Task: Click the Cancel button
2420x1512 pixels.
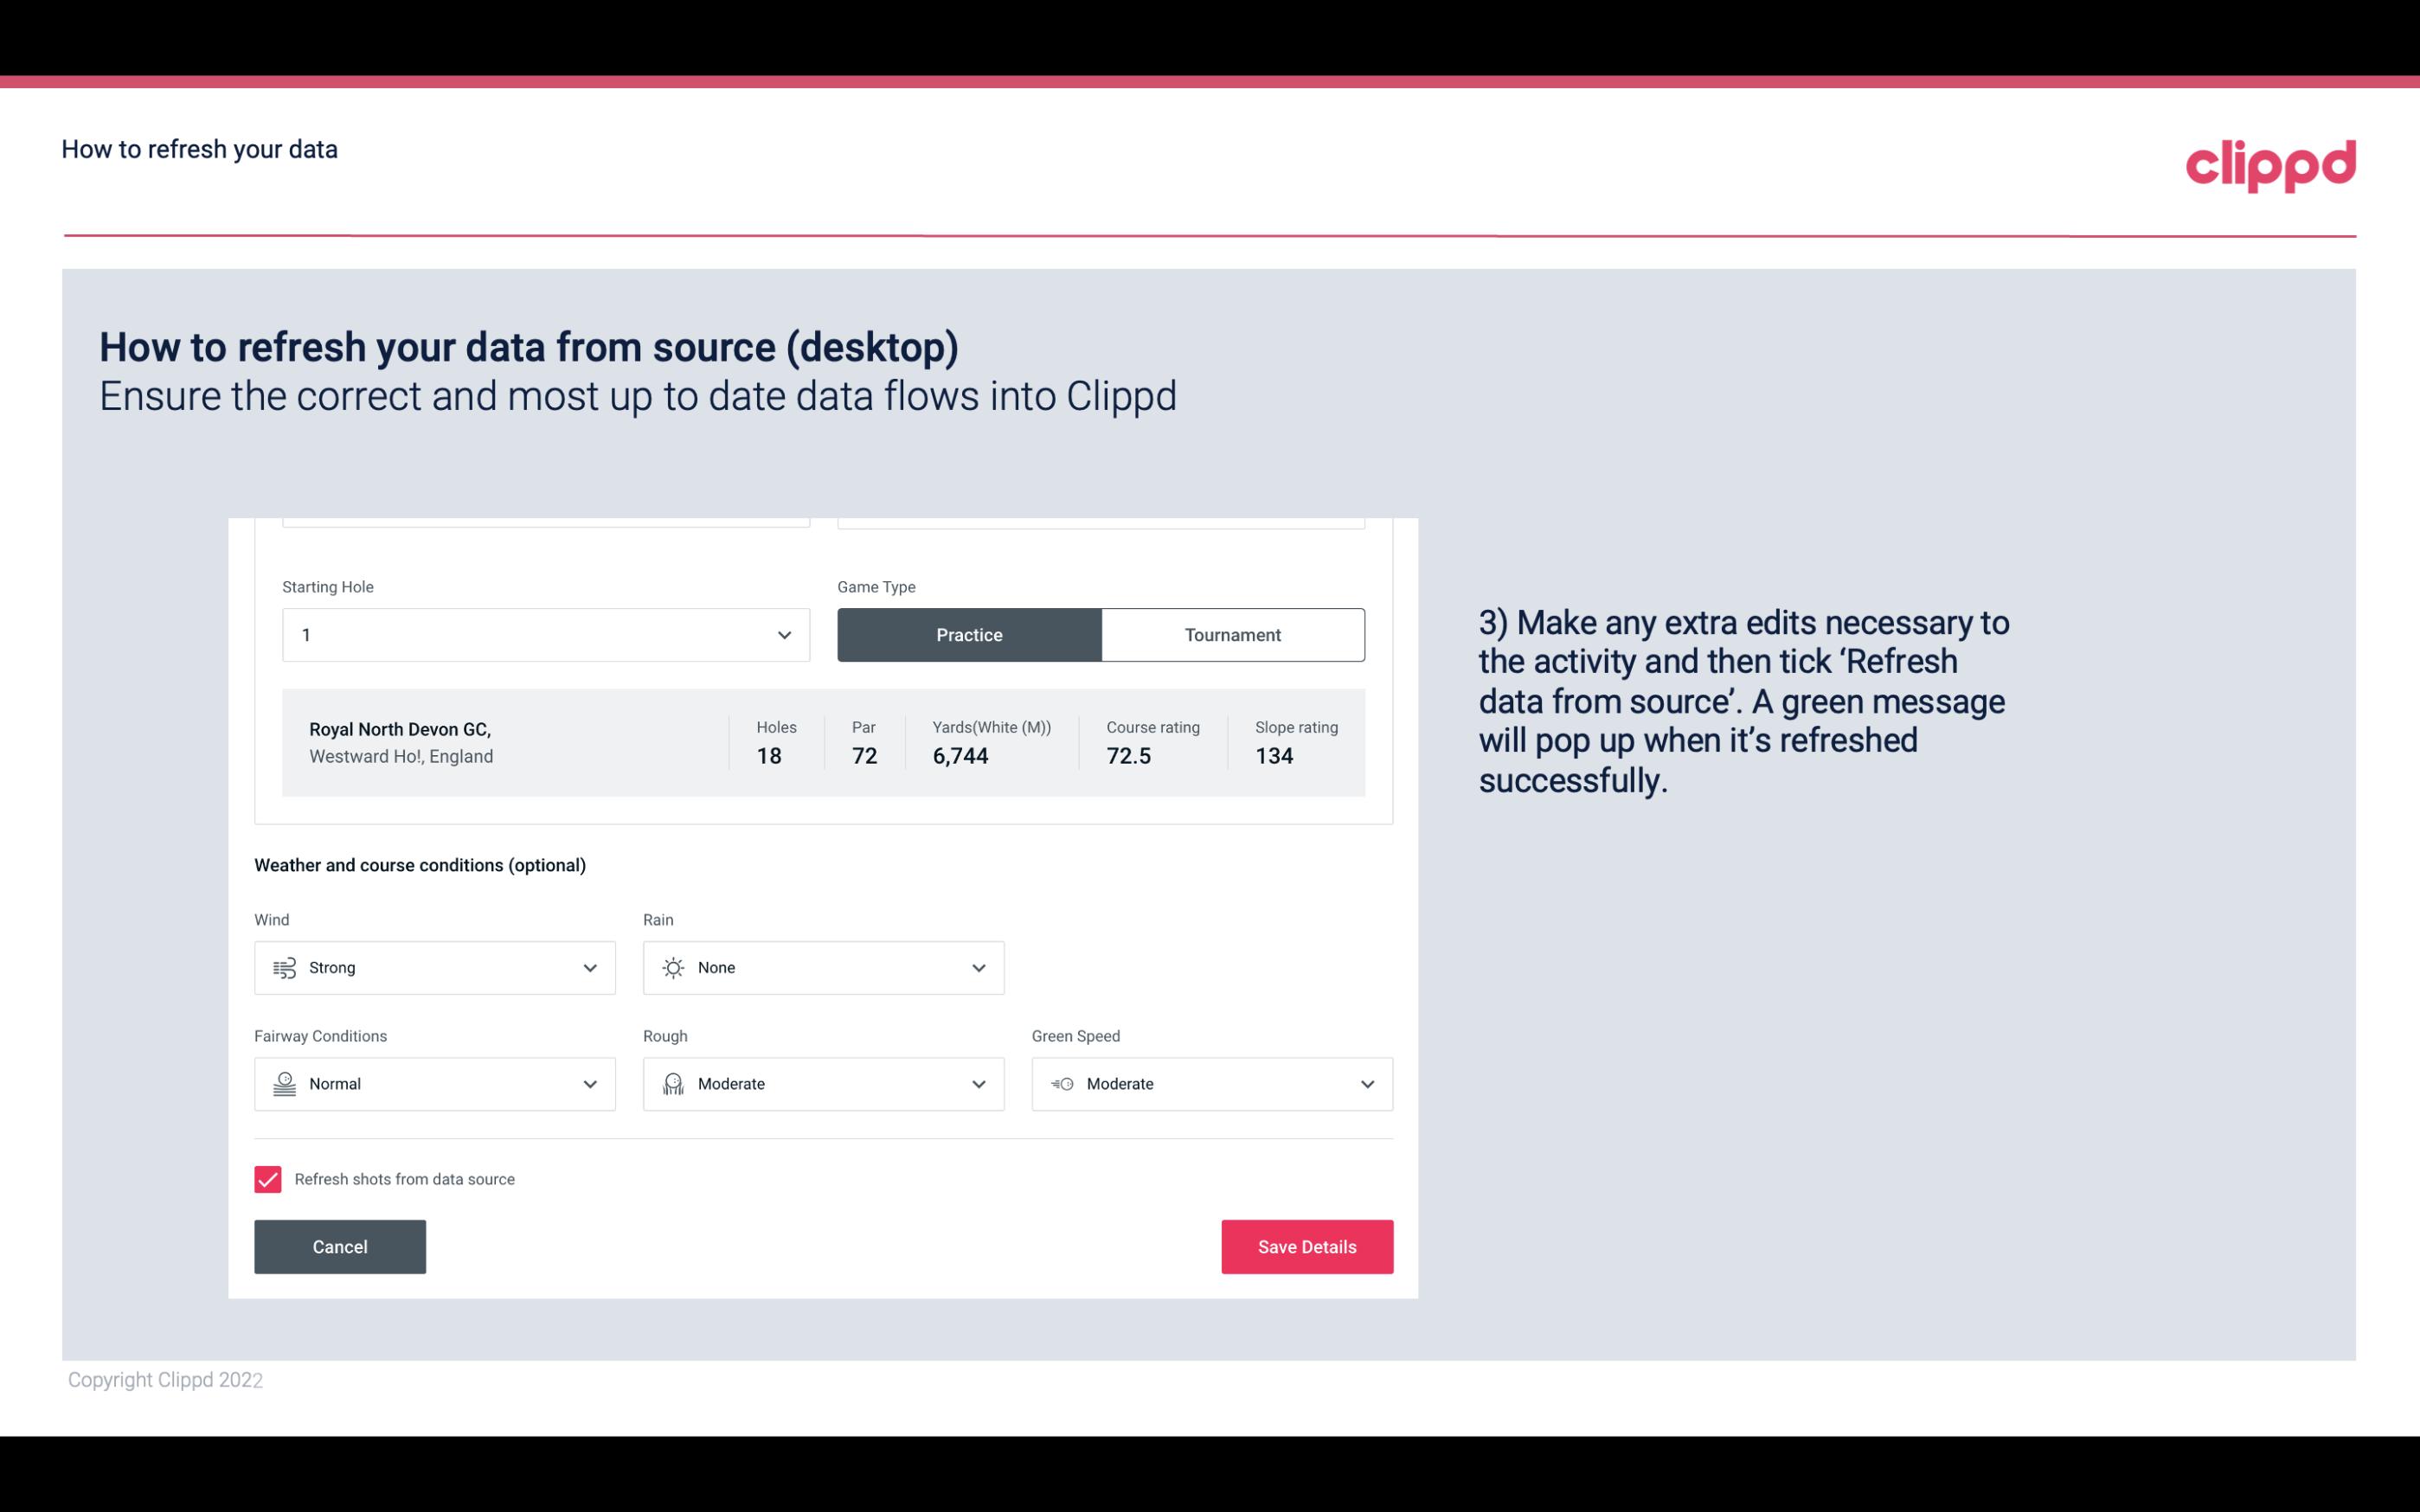Action: [x=340, y=1246]
